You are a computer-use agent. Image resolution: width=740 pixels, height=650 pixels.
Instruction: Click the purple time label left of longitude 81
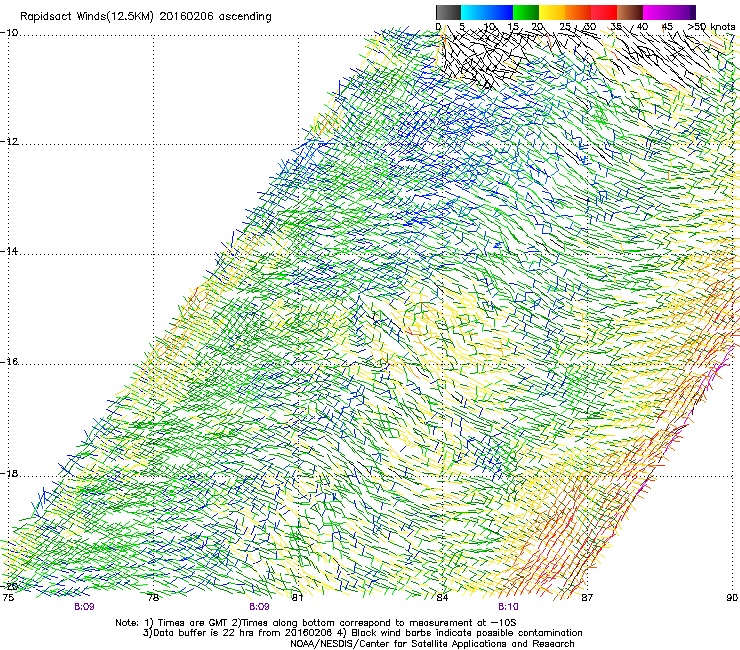pyautogui.click(x=260, y=607)
